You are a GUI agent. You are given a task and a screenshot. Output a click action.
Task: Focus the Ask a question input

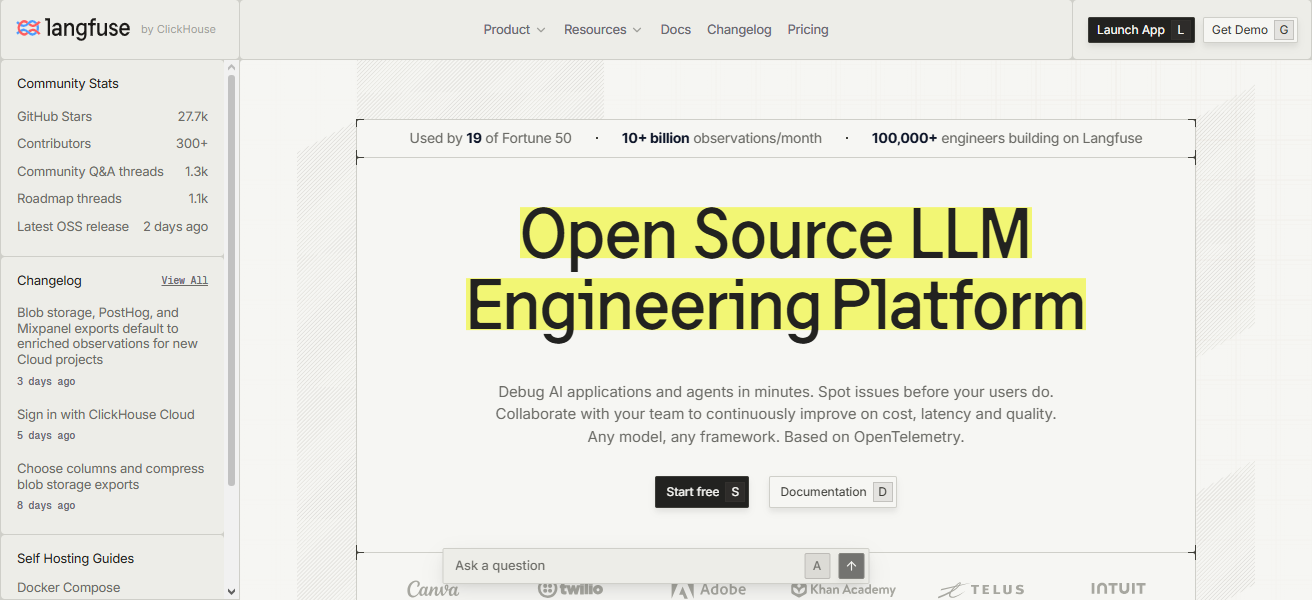(x=625, y=566)
